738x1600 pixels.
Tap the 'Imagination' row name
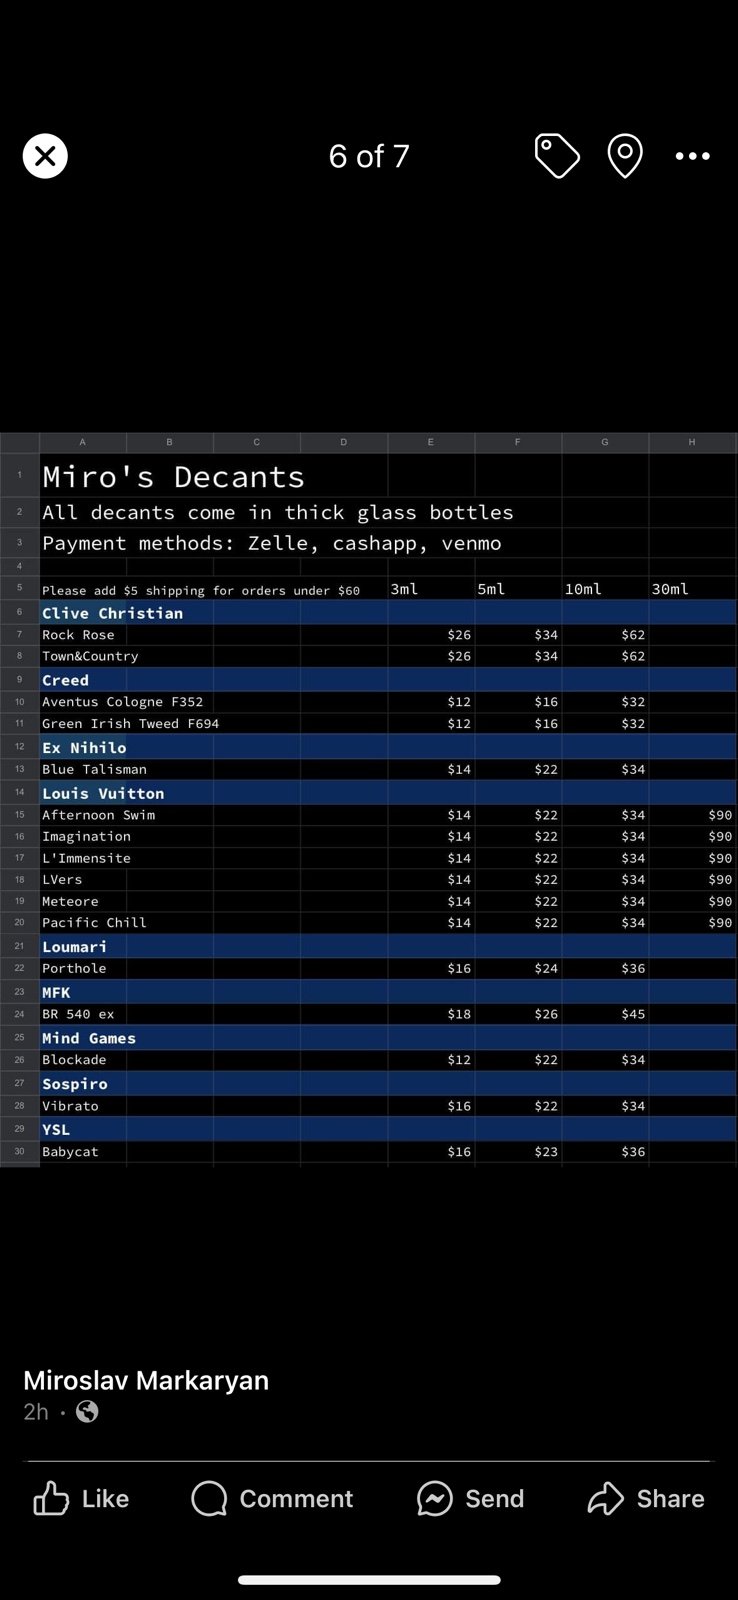tap(86, 836)
